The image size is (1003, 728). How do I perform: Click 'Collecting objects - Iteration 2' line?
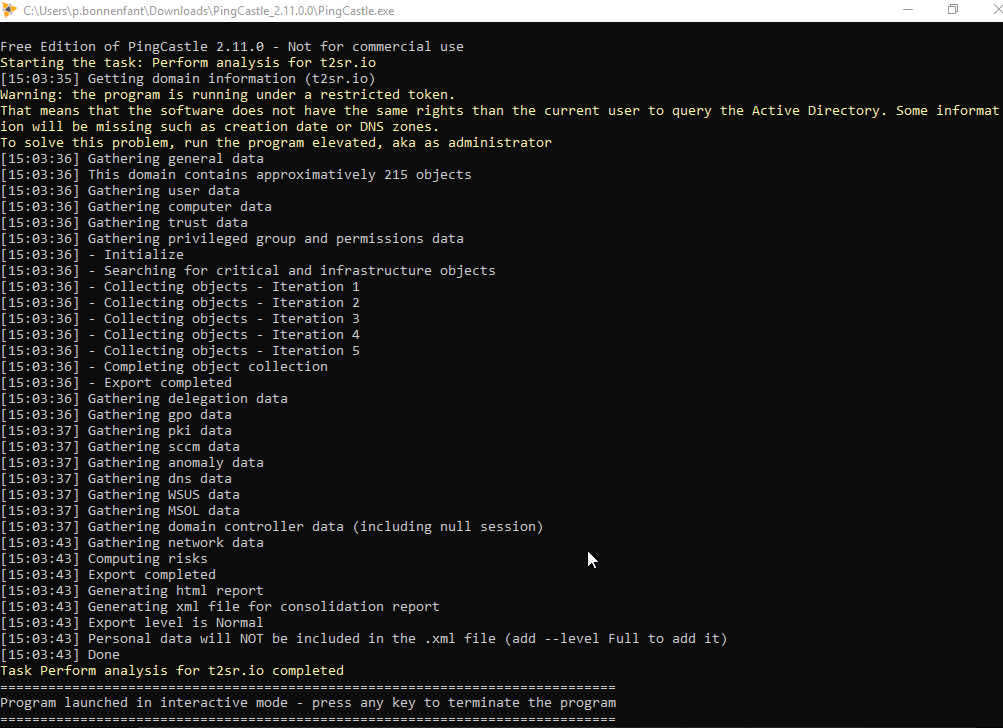tap(180, 303)
